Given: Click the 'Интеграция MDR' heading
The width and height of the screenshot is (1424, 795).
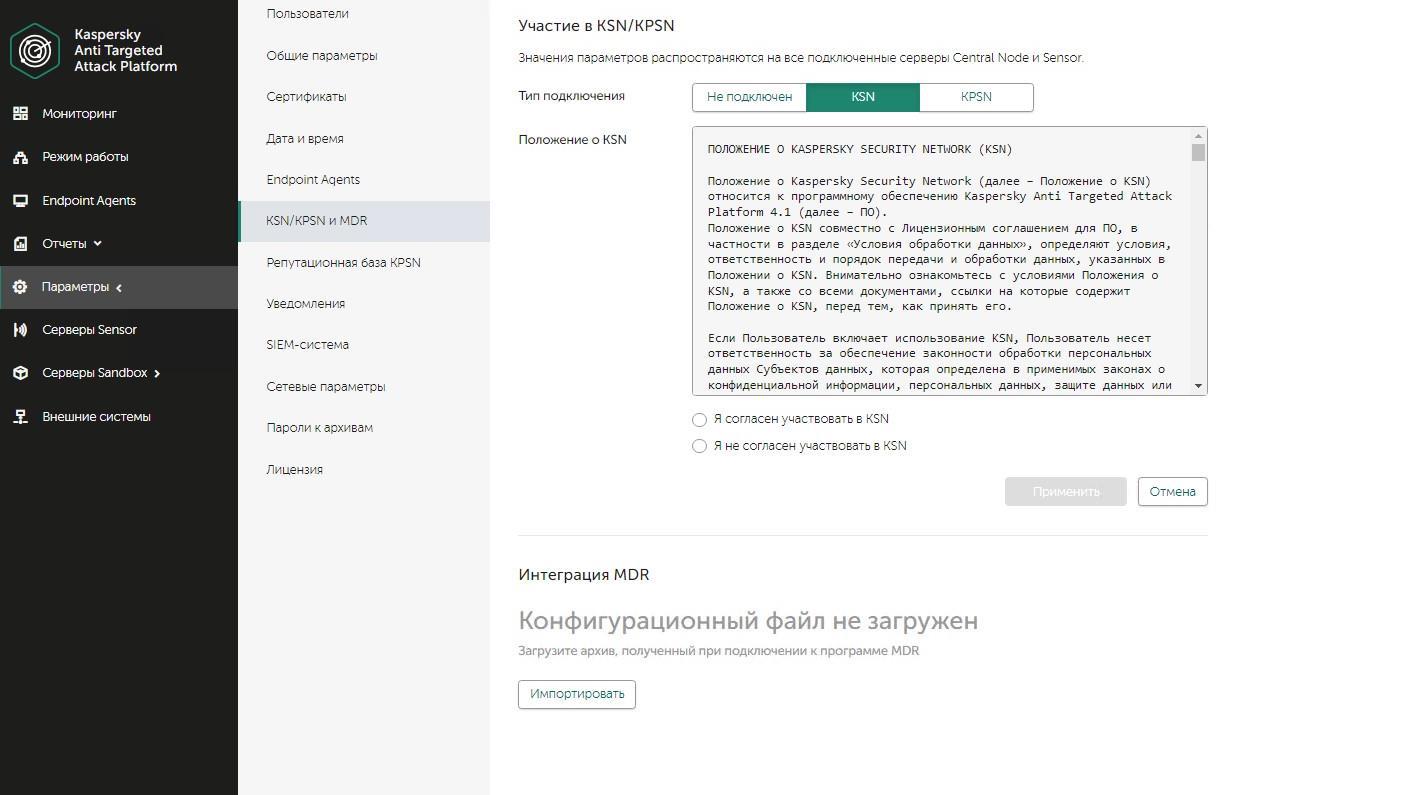Looking at the screenshot, I should pos(584,575).
